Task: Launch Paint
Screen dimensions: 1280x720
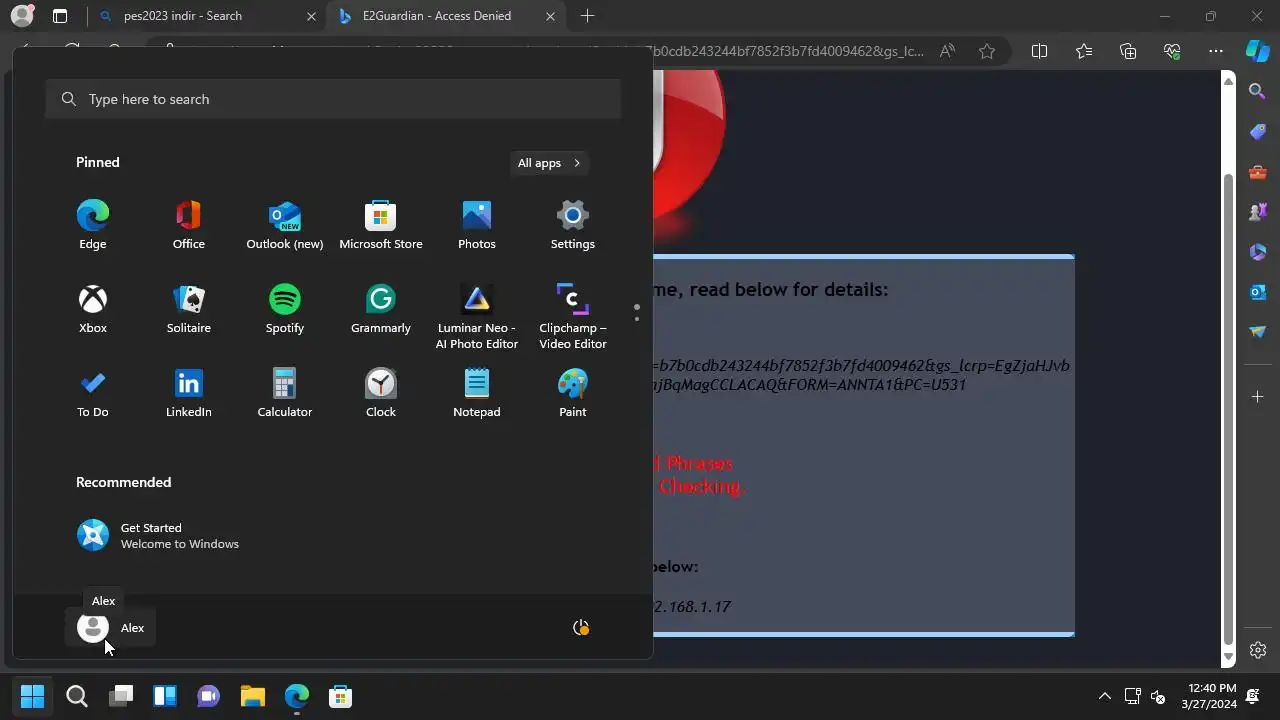Action: coord(573,393)
